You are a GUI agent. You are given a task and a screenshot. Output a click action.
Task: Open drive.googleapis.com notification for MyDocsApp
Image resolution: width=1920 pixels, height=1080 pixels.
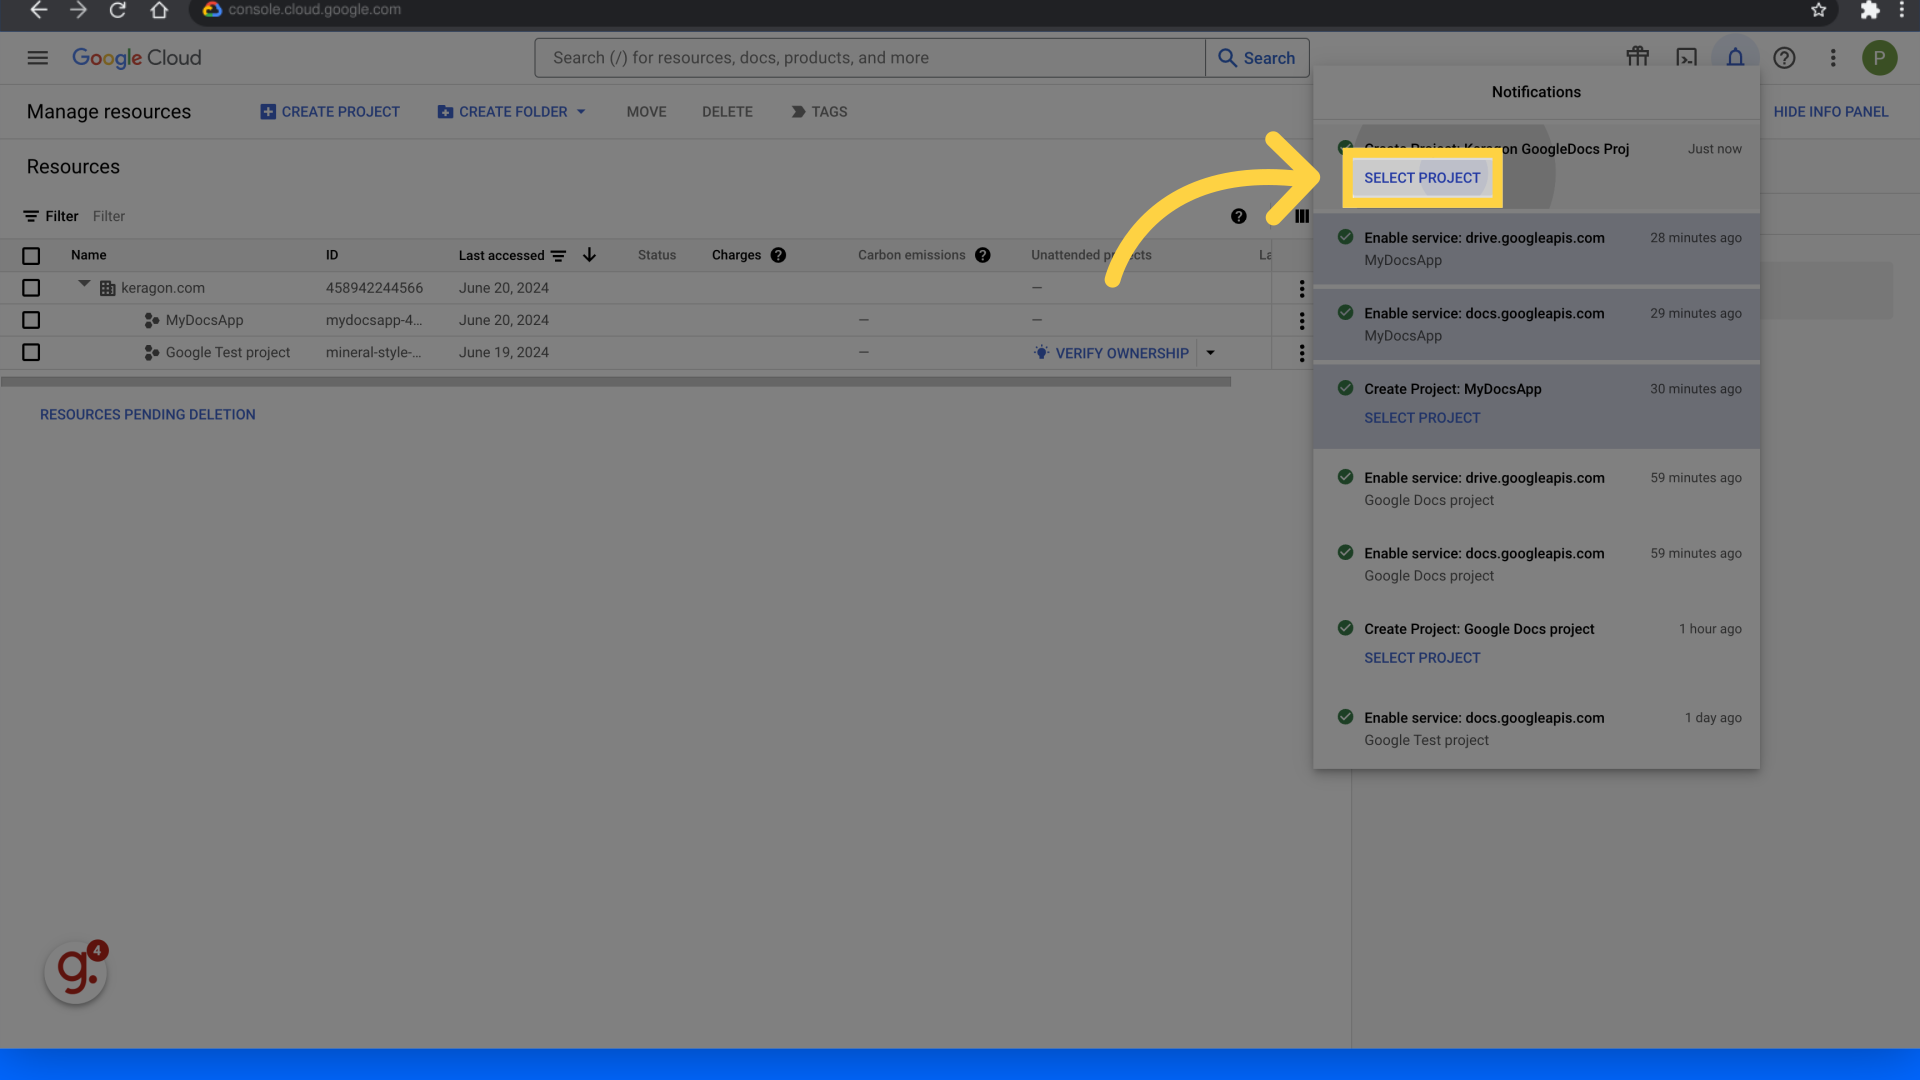(x=1536, y=249)
